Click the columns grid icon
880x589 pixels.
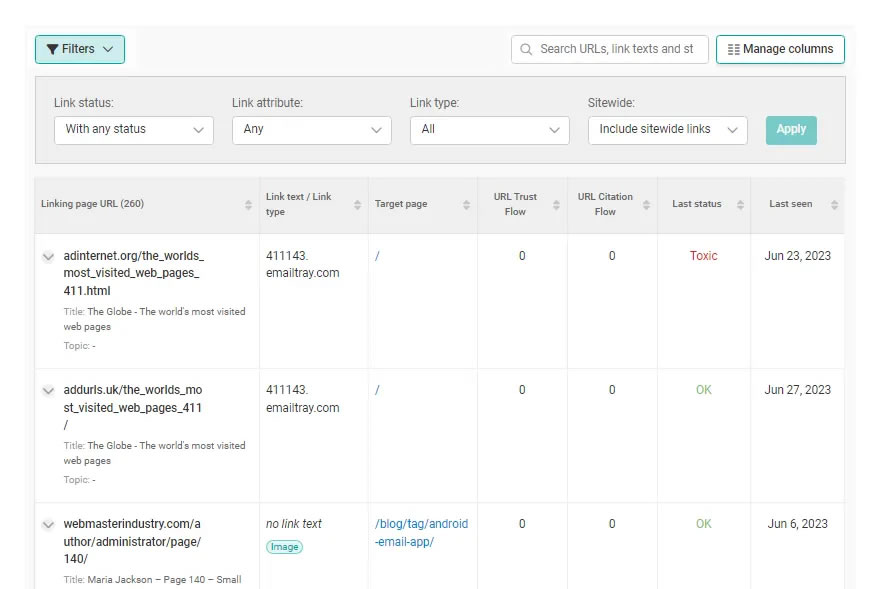click(x=734, y=49)
